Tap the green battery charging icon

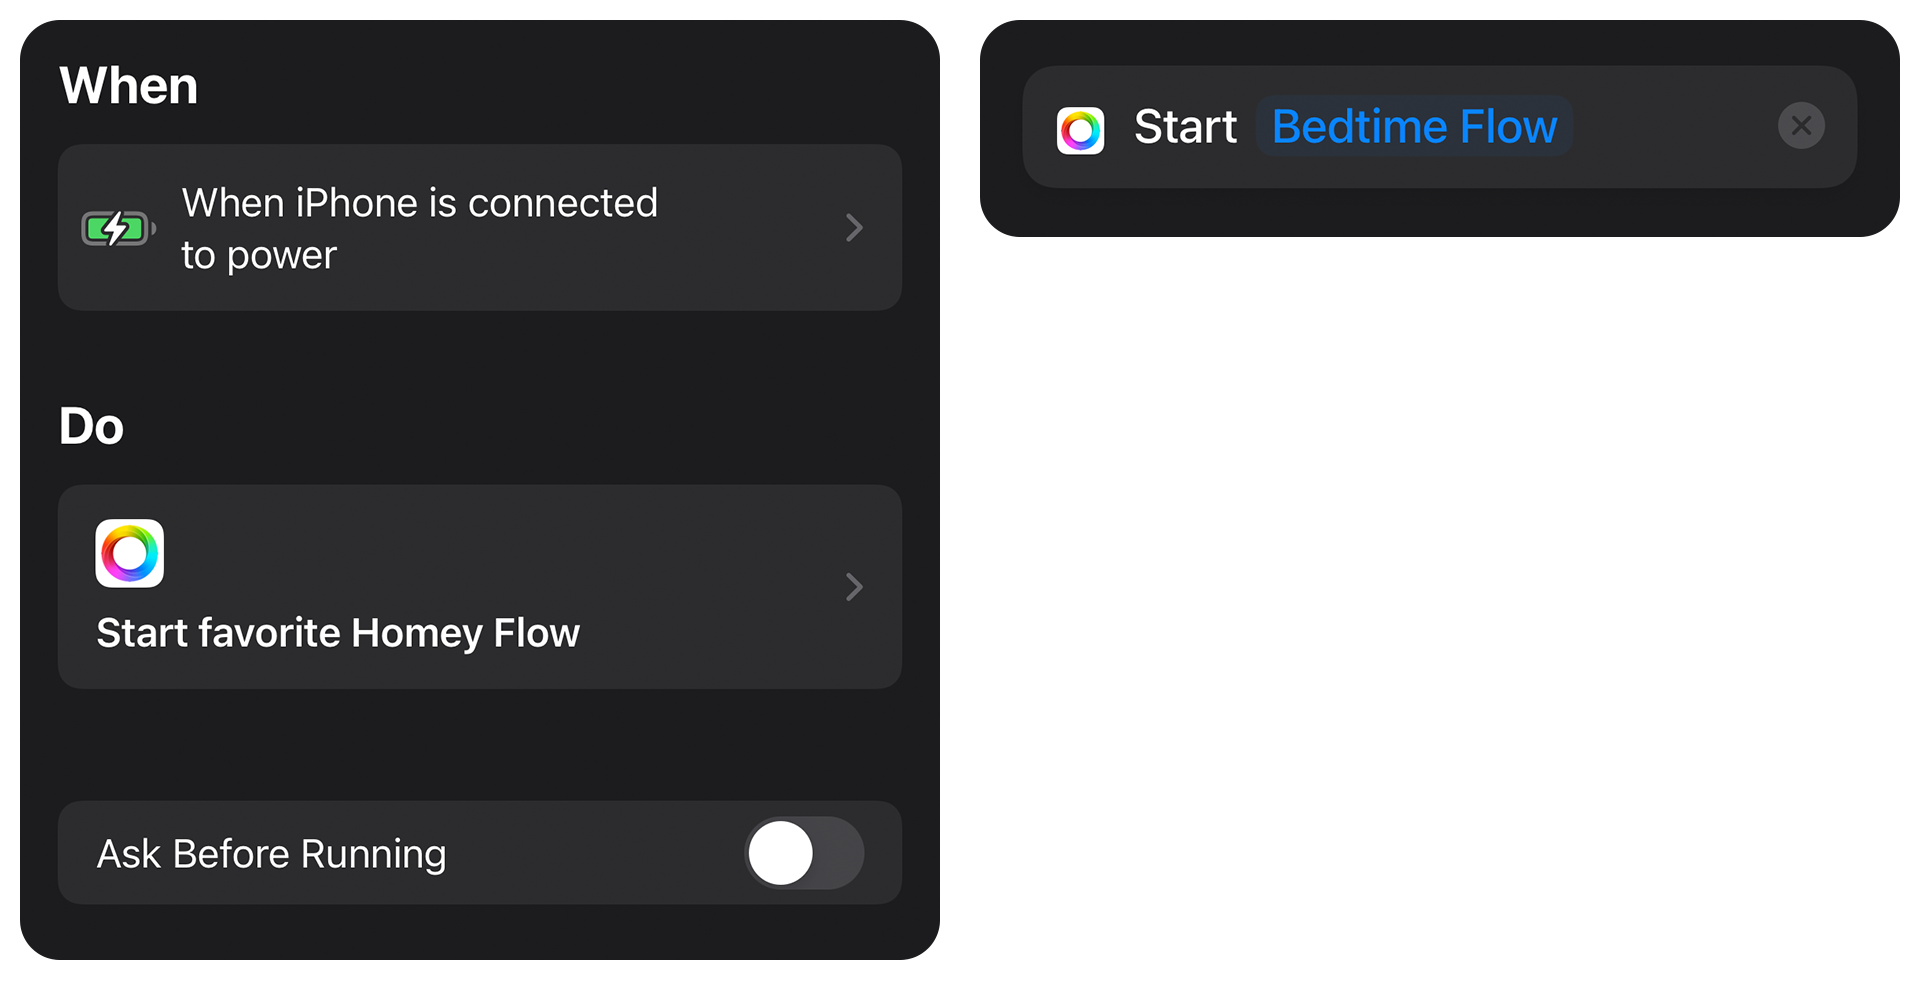pos(118,228)
